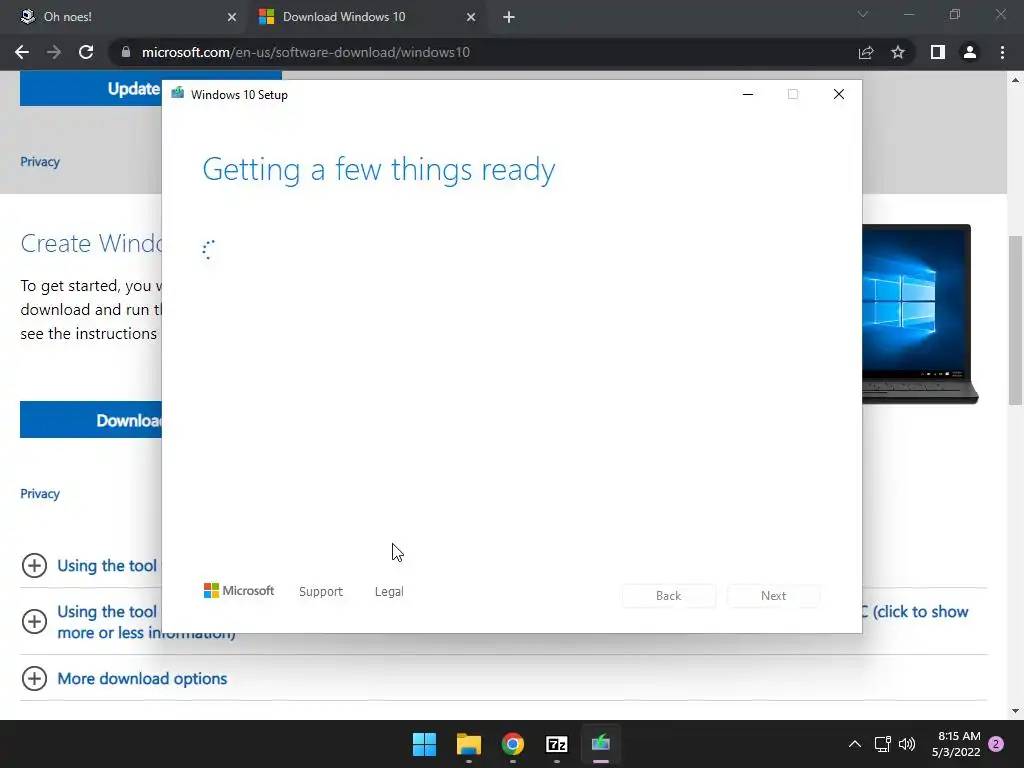The image size is (1024, 768).
Task: Close the 'Oh noes!' tab
Action: [x=232, y=17]
